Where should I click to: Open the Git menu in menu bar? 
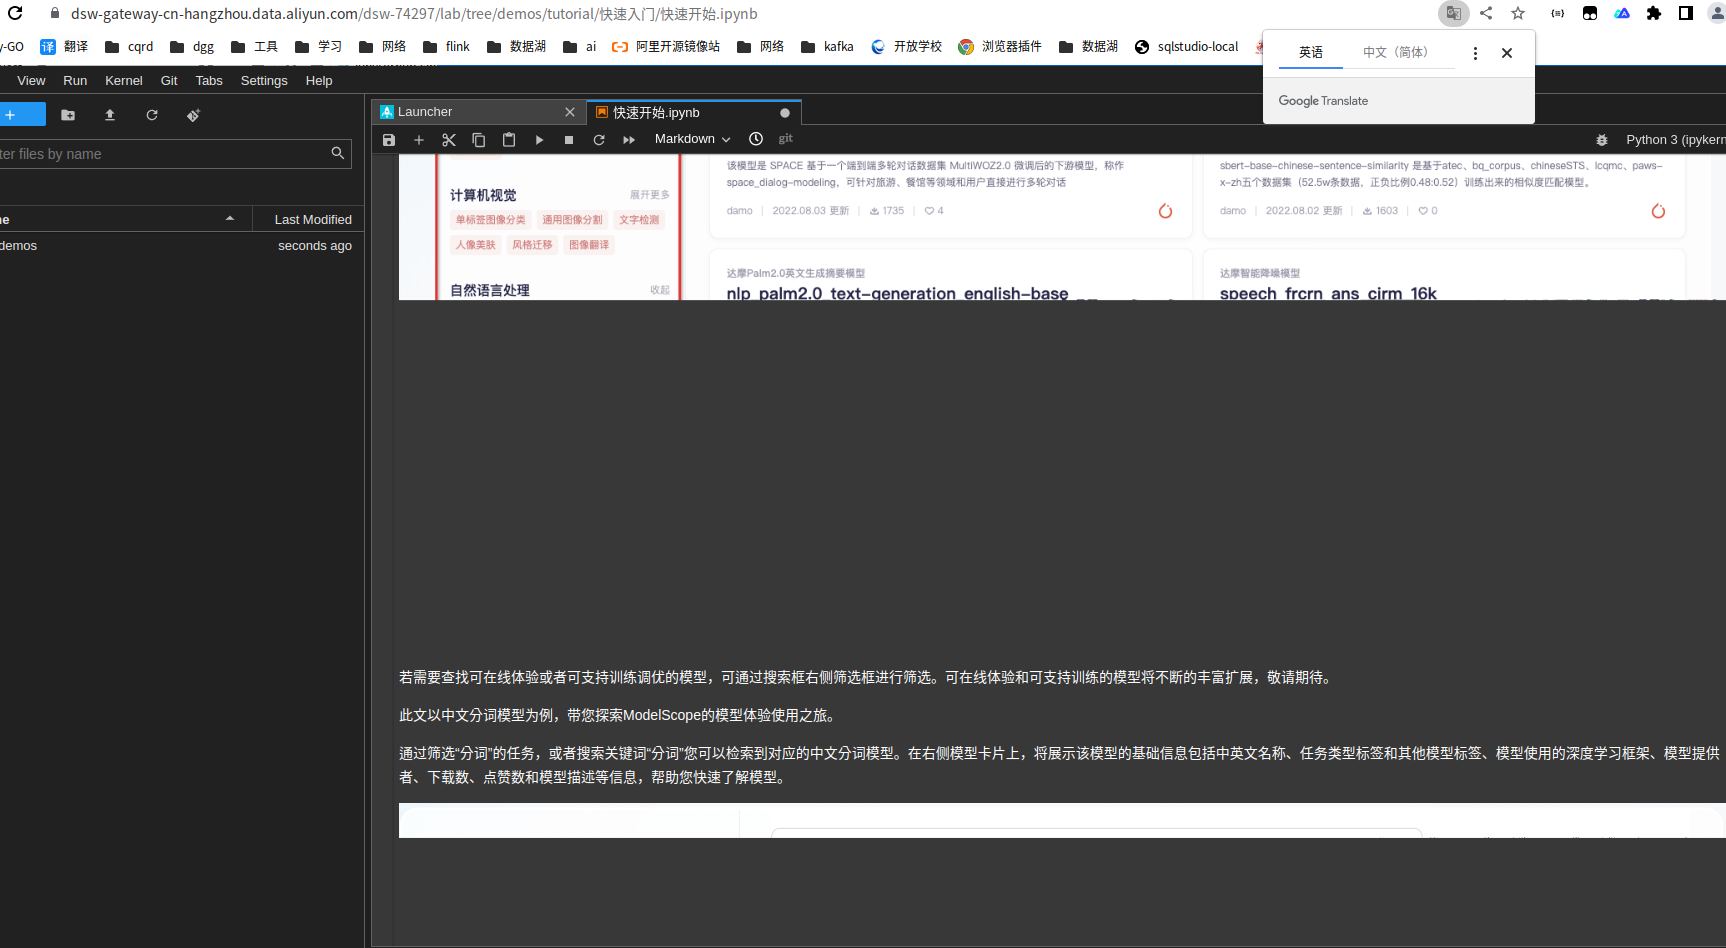click(168, 80)
